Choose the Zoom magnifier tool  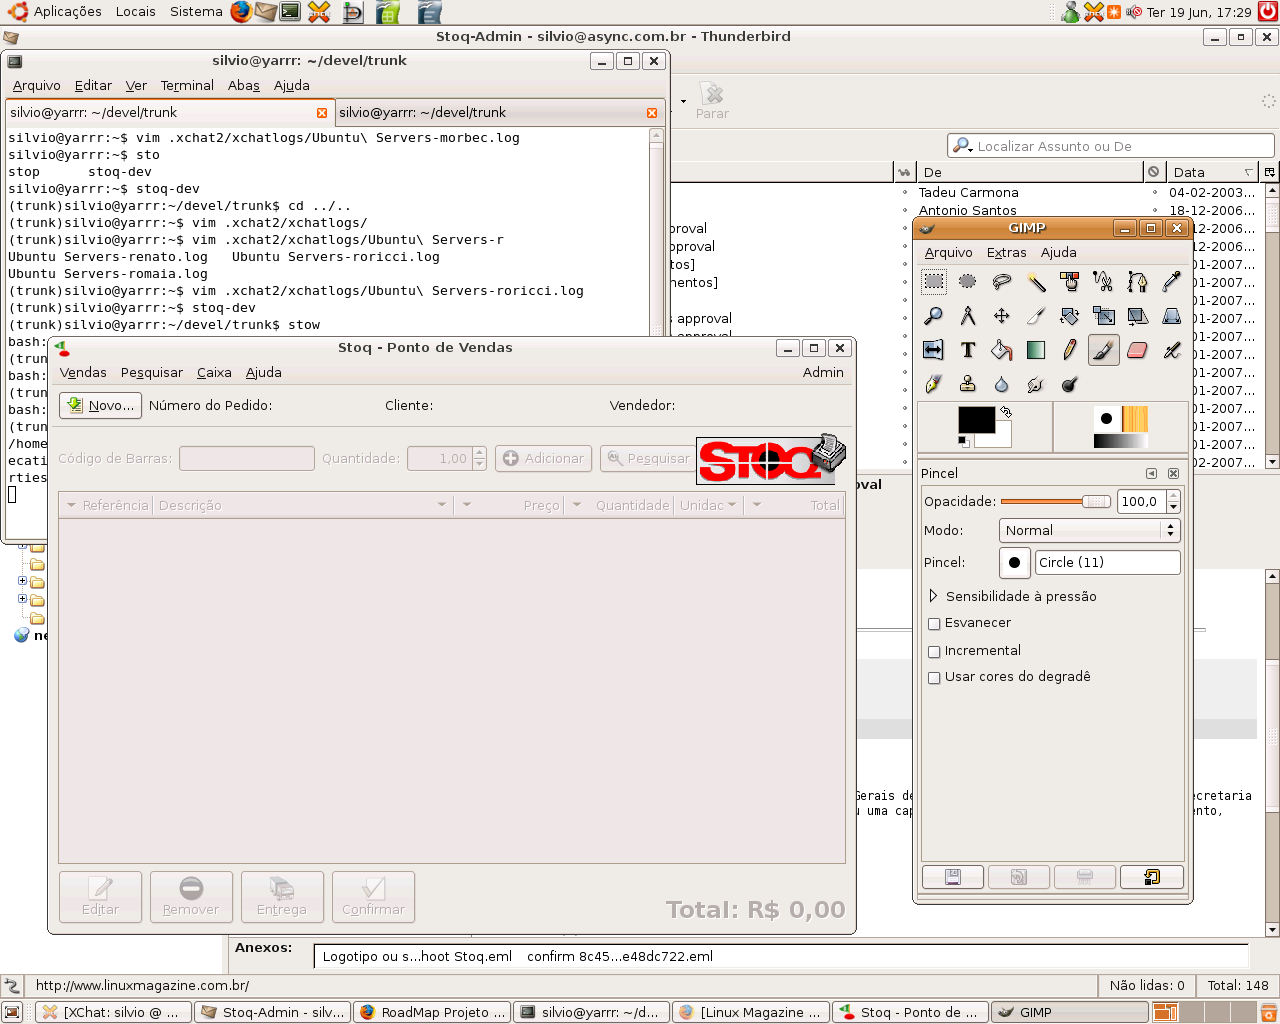933,316
